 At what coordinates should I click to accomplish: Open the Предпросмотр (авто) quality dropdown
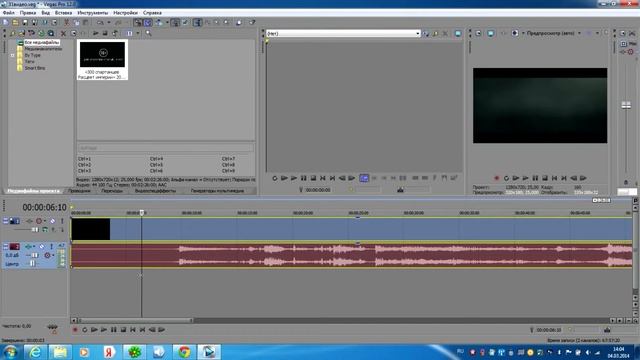coord(579,33)
